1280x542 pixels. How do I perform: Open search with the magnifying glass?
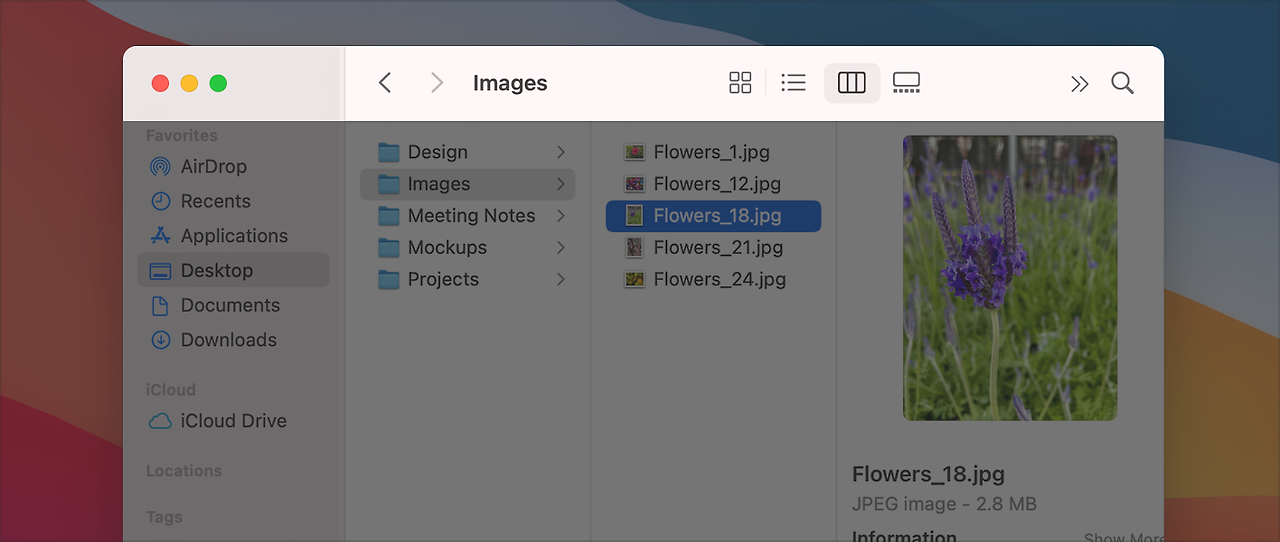[1122, 83]
